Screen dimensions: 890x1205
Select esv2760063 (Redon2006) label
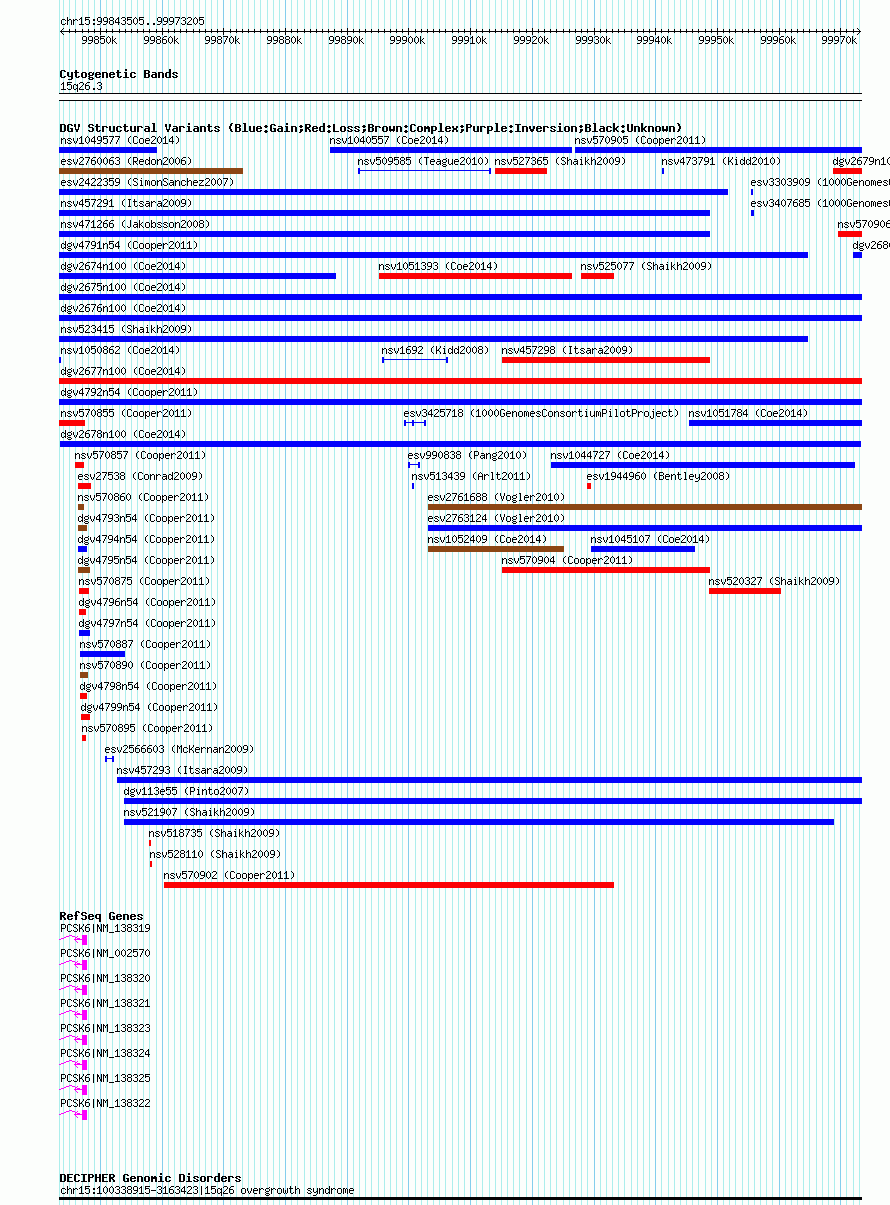pos(125,162)
